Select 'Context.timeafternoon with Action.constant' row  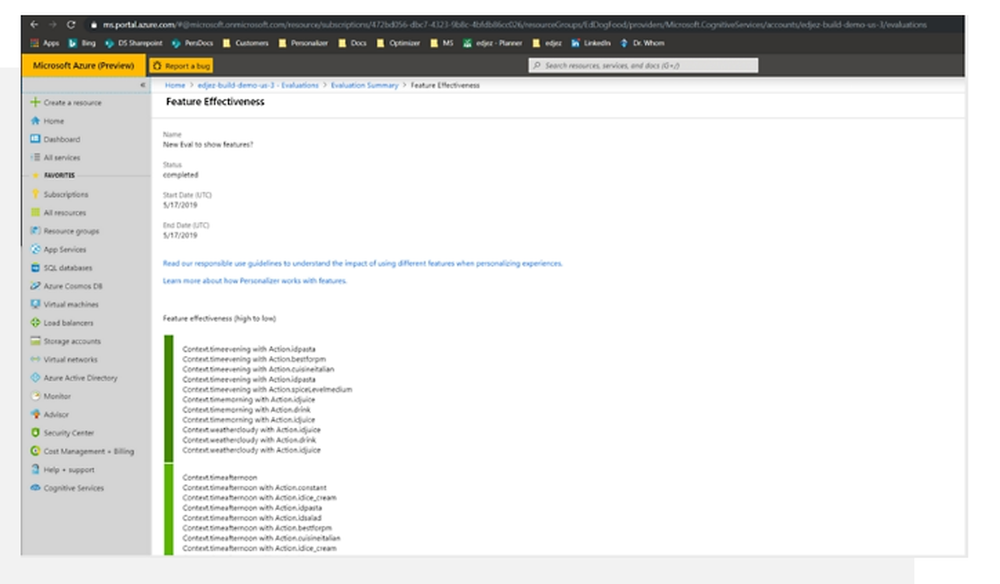pyautogui.click(x=254, y=488)
